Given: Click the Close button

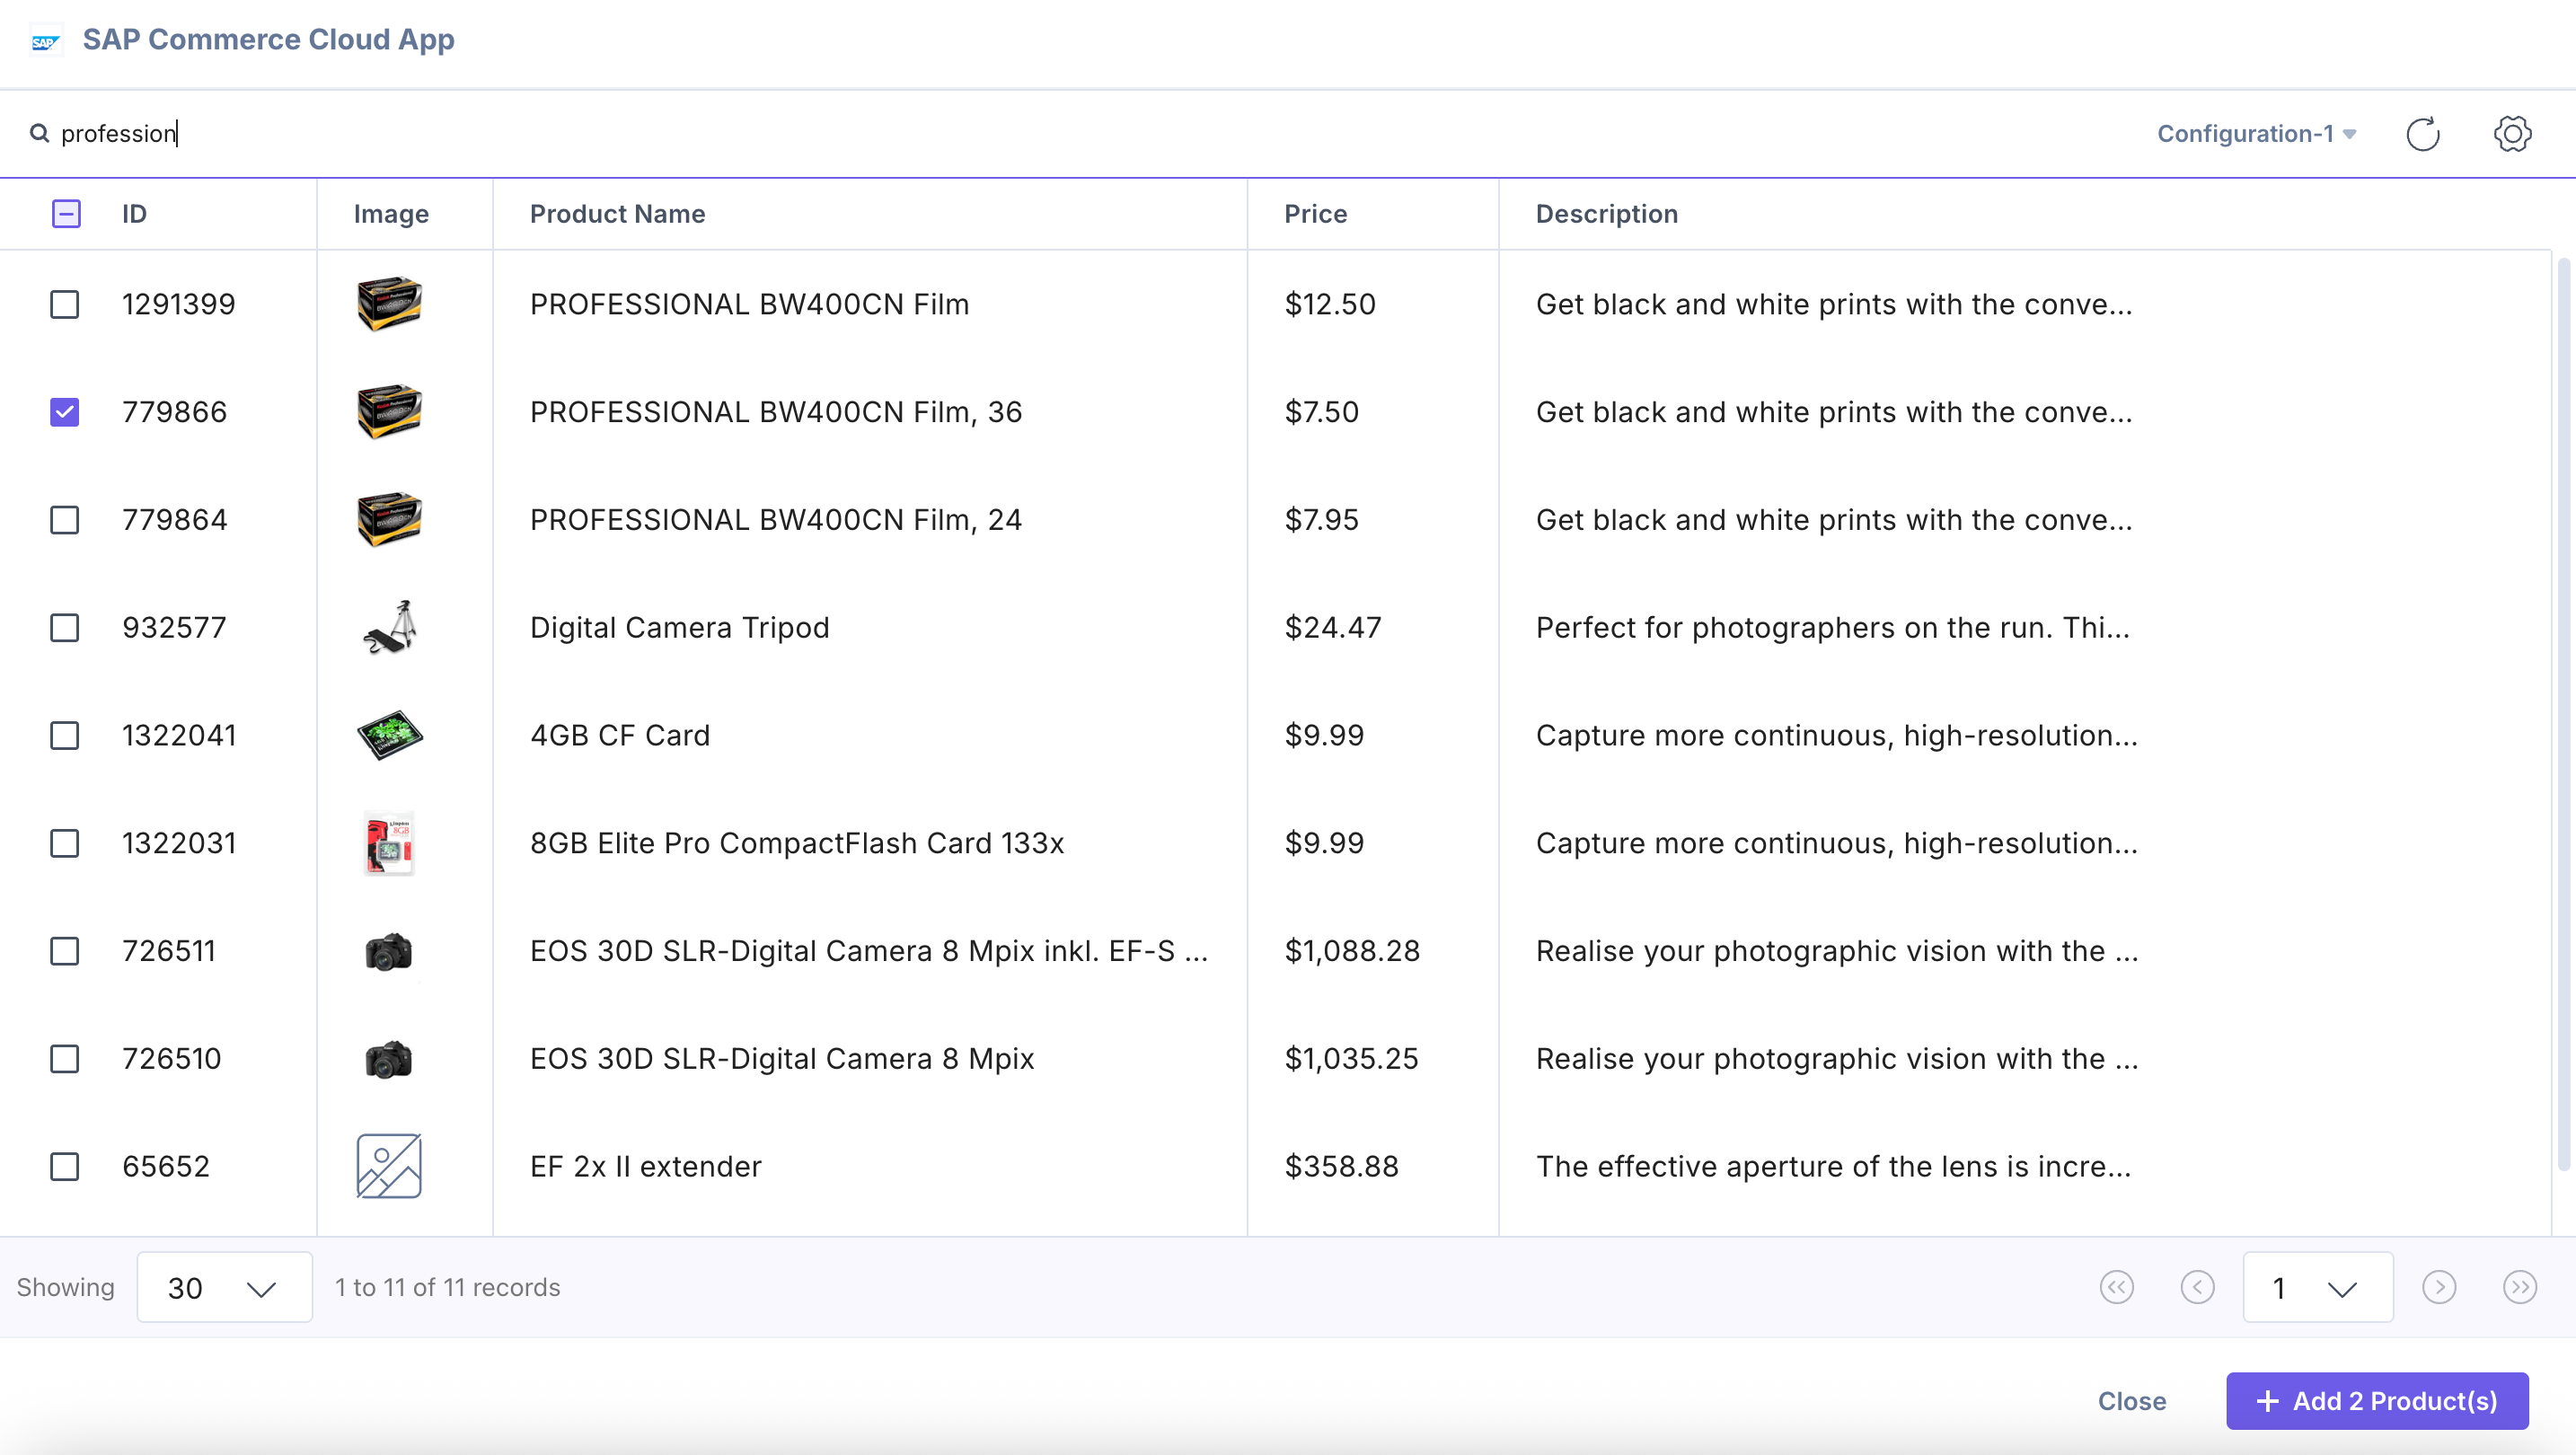Looking at the screenshot, I should click(x=2131, y=1401).
